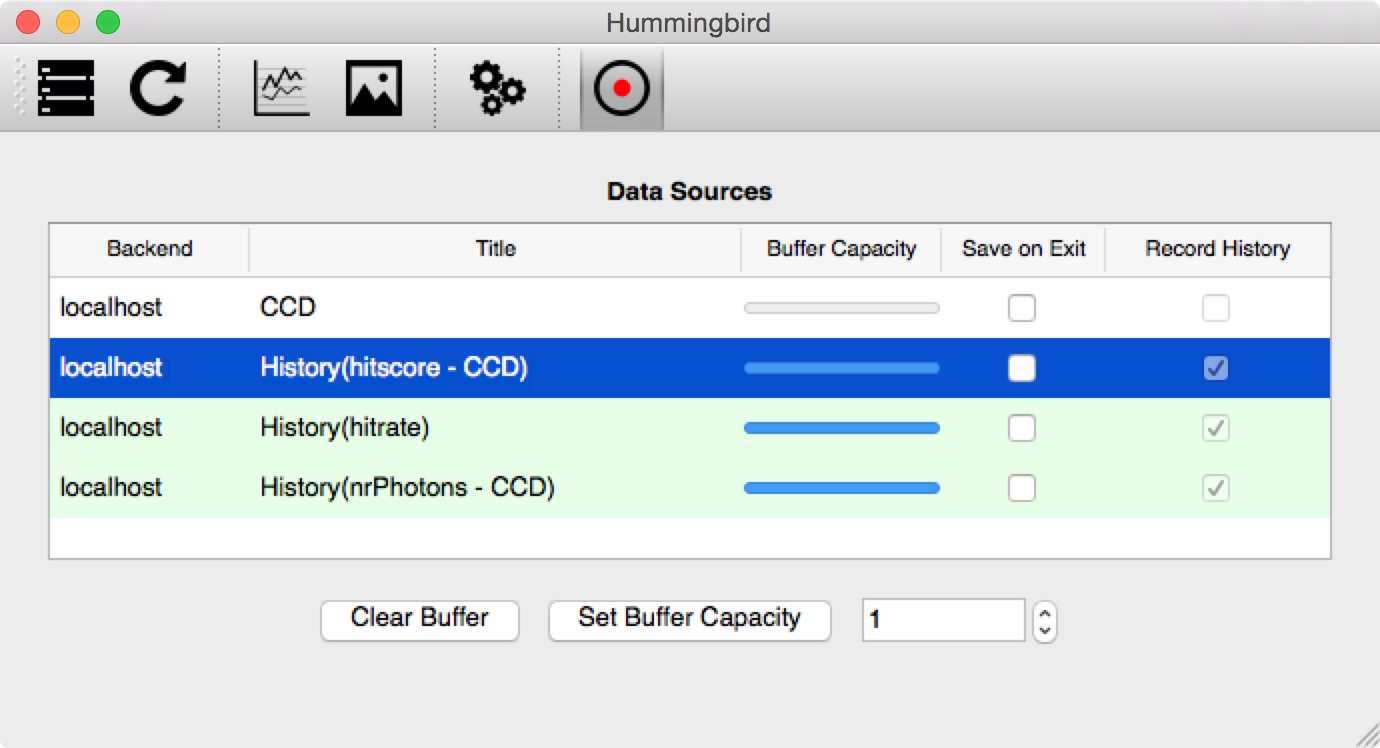
Task: Toggle Save on Exit for History(hitrate)
Action: click(x=1022, y=428)
